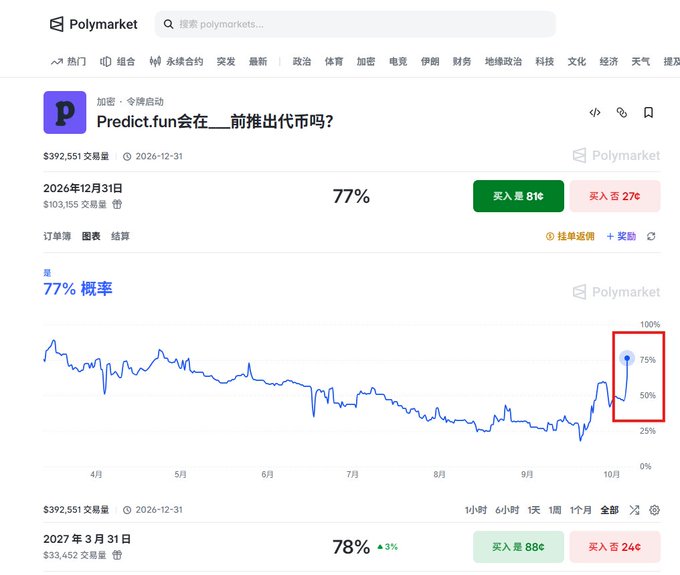Image resolution: width=680 pixels, height=575 pixels.
Task: Open the 突发 category
Action: pos(226,62)
